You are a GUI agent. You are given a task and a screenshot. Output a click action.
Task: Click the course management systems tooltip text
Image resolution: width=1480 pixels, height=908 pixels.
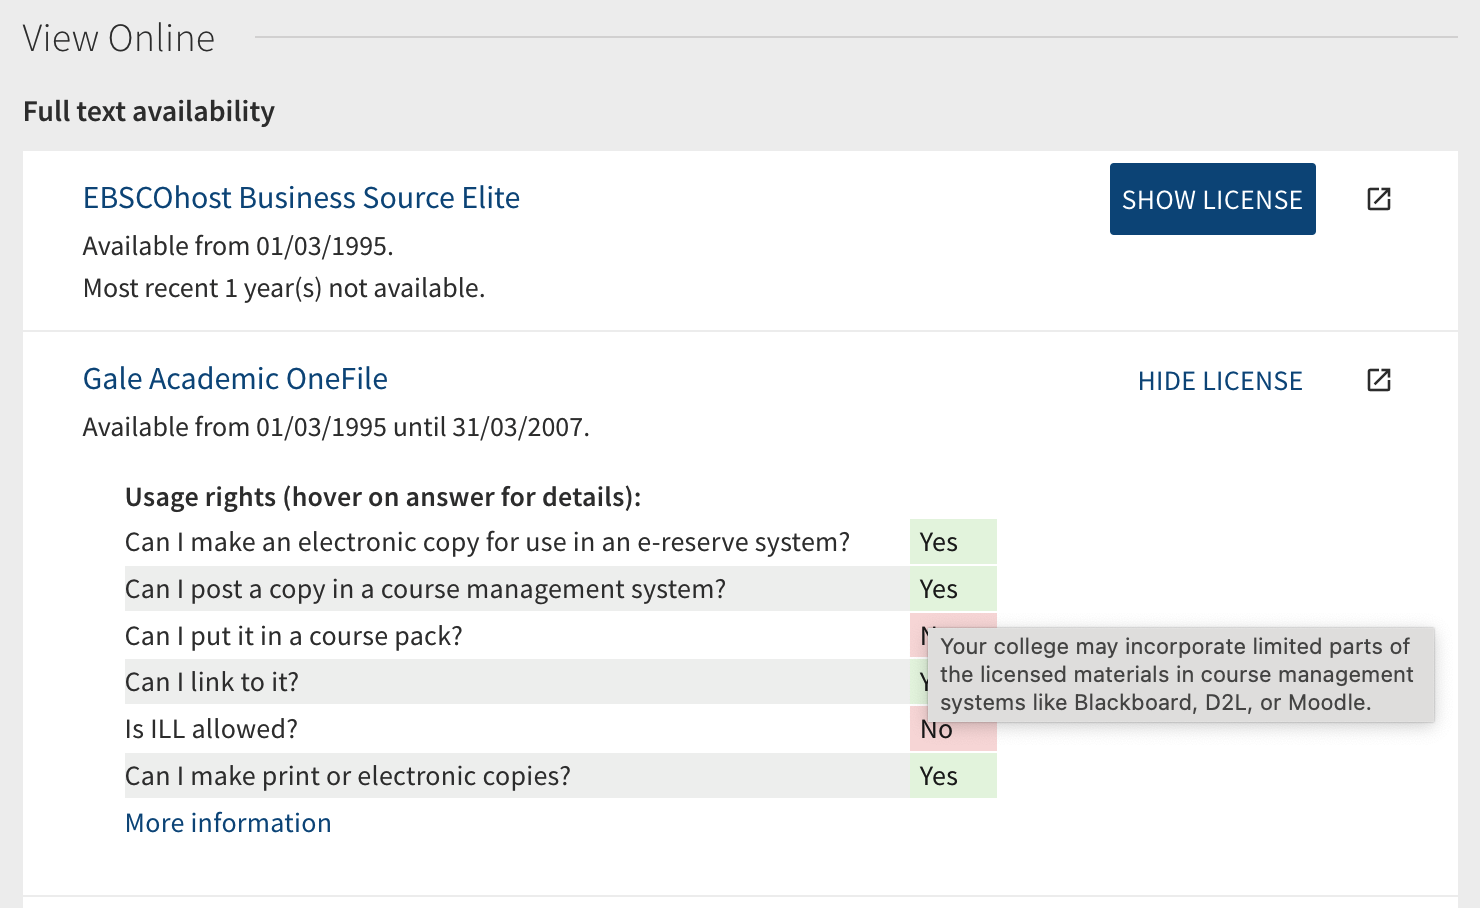(1181, 675)
